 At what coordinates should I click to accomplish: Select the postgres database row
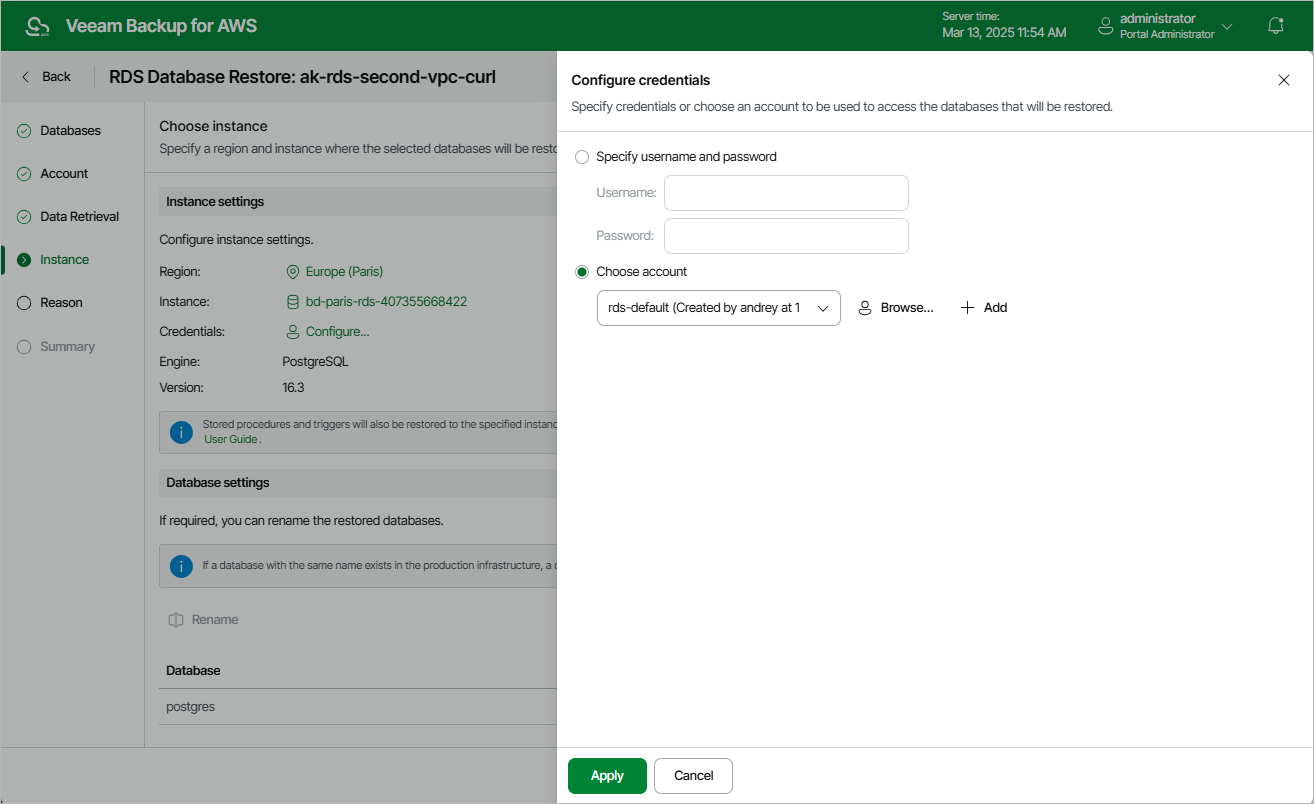point(358,707)
